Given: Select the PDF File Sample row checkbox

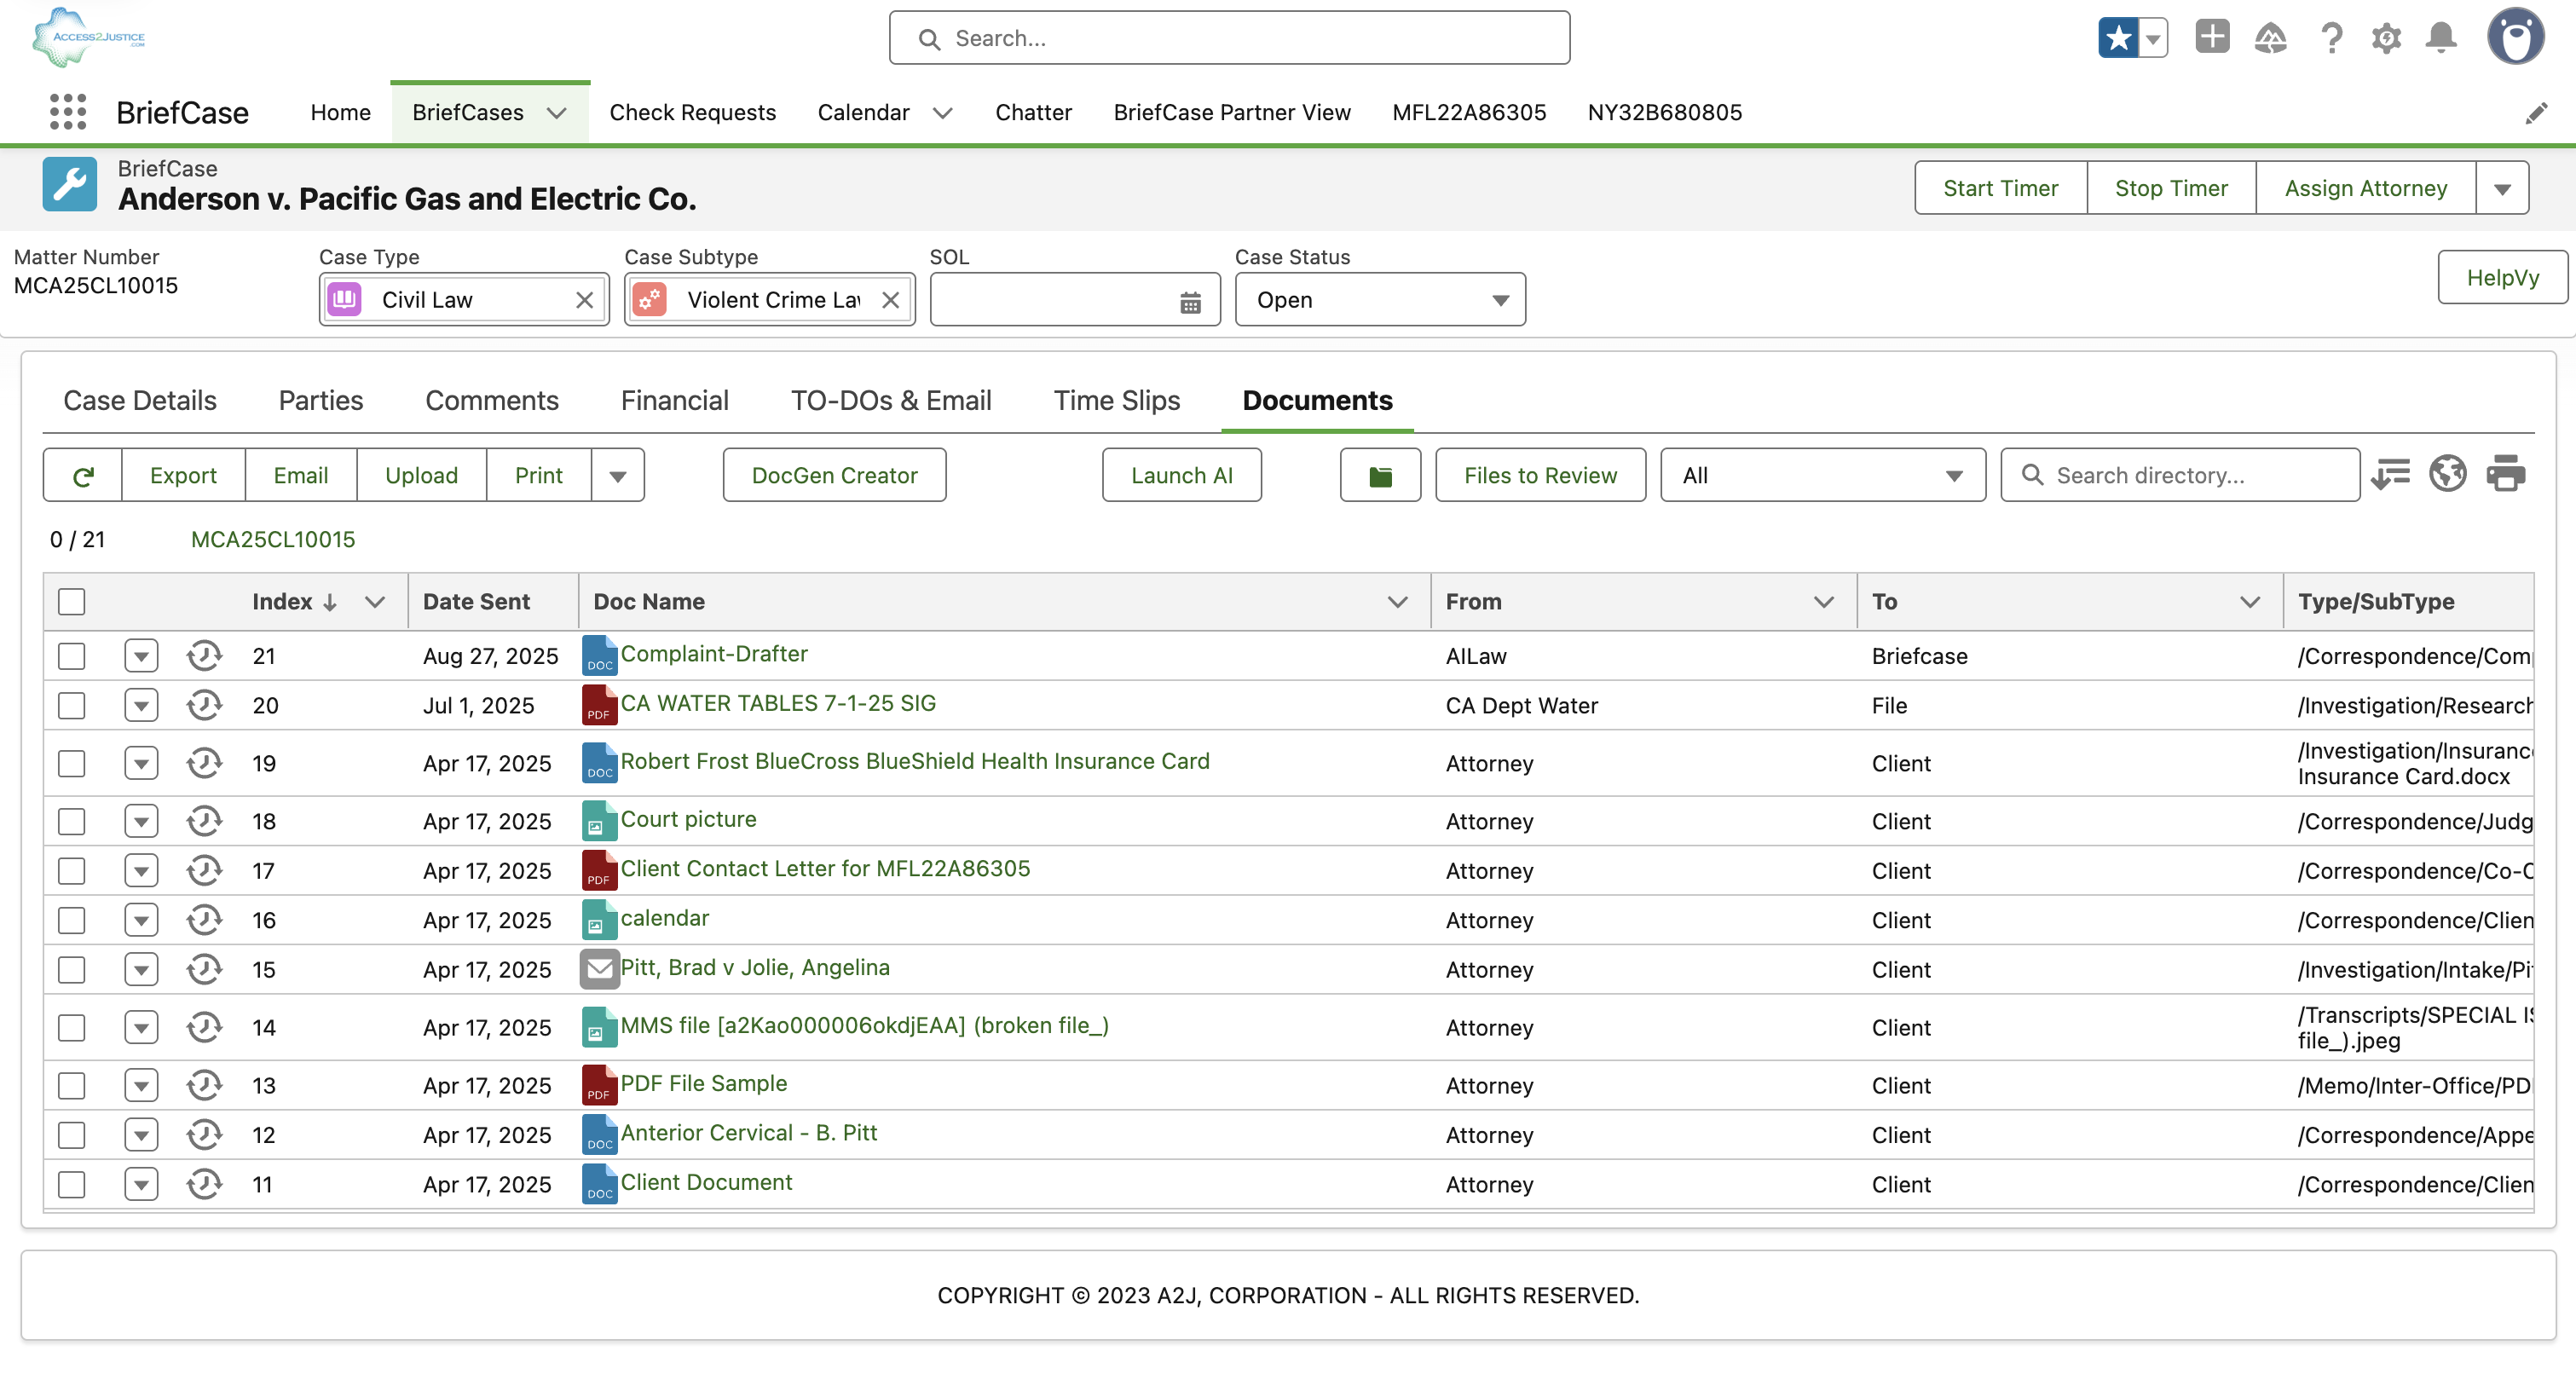Looking at the screenshot, I should click(72, 1085).
